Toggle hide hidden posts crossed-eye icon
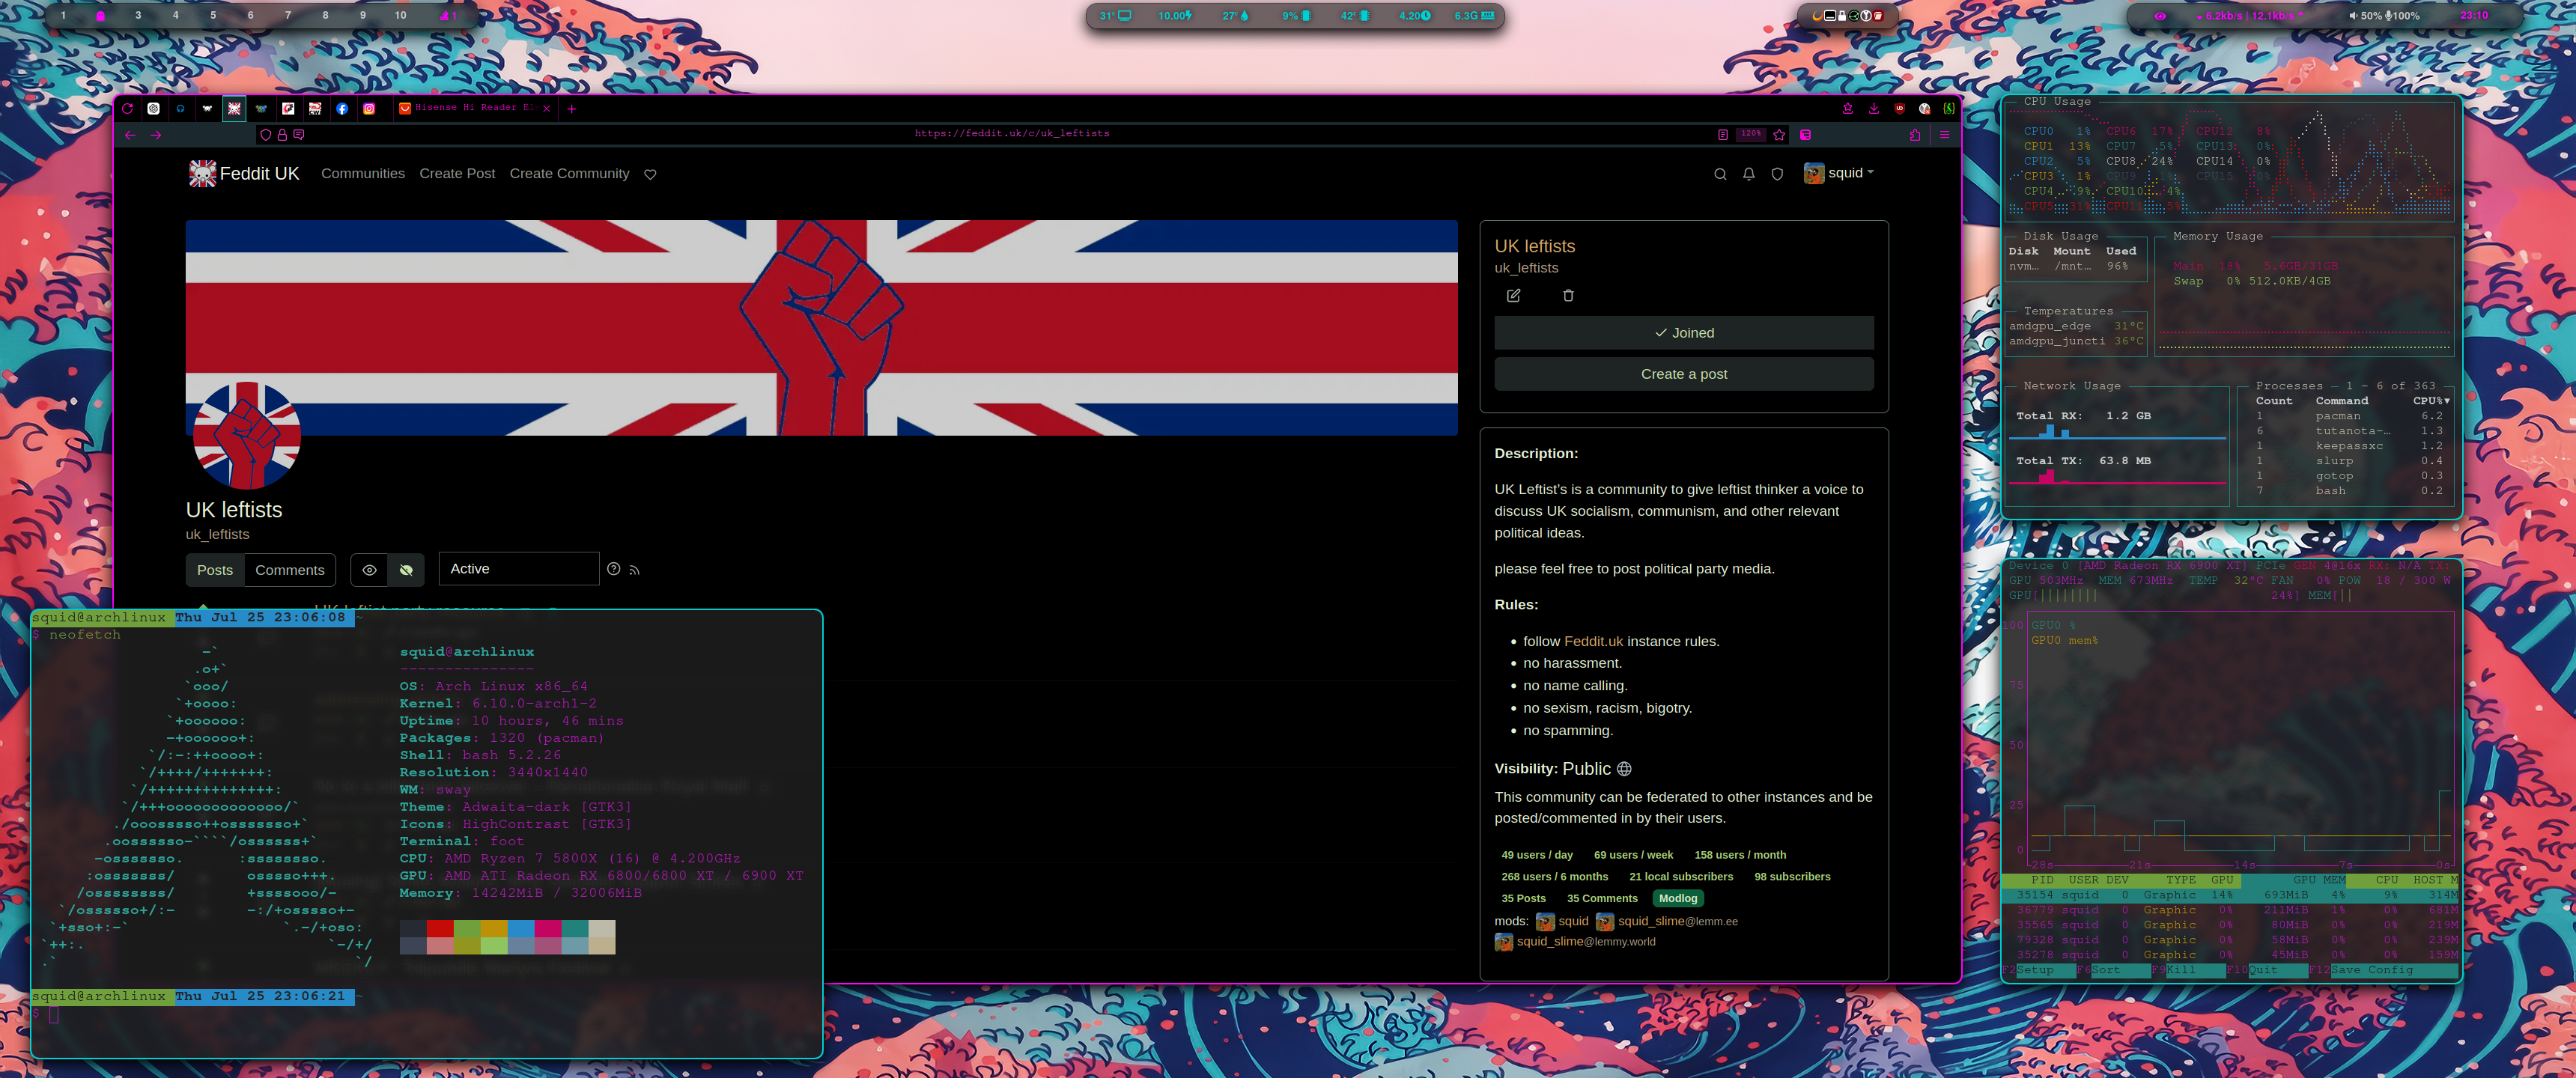This screenshot has height=1078, width=2576. [x=406, y=570]
